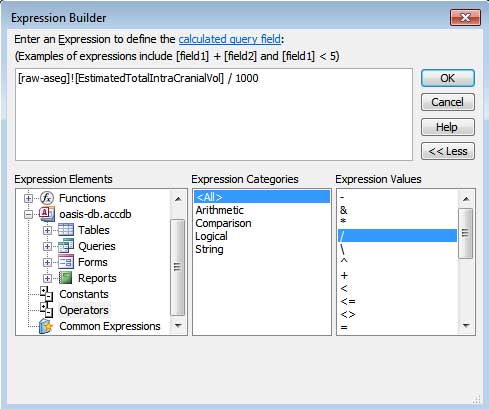Choose Arithmetic in Expression Categories
The width and height of the screenshot is (489, 409).
pos(219,210)
